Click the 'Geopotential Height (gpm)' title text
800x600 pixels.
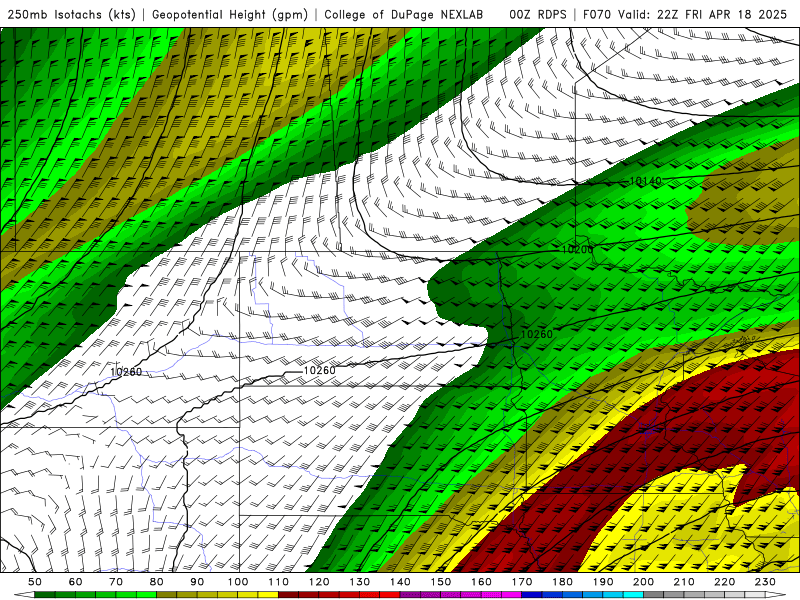pyautogui.click(x=230, y=14)
